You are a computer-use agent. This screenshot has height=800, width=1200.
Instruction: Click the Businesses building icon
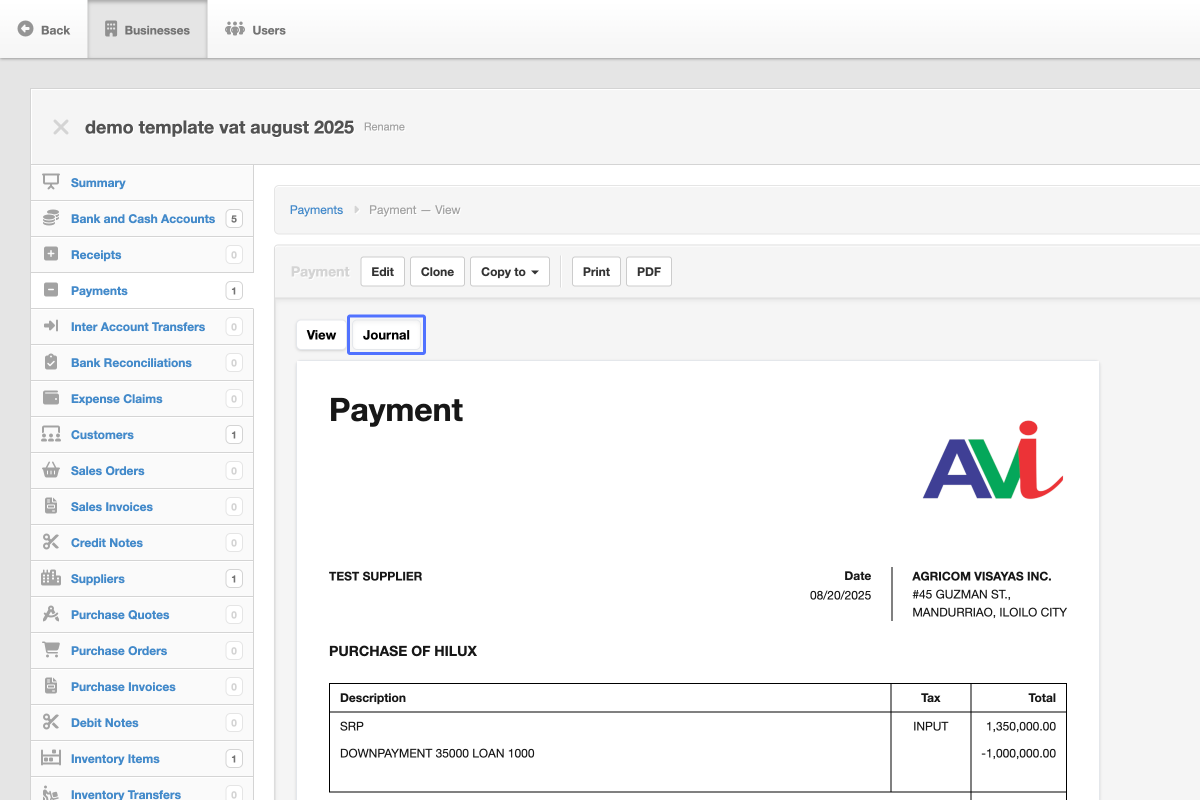111,29
